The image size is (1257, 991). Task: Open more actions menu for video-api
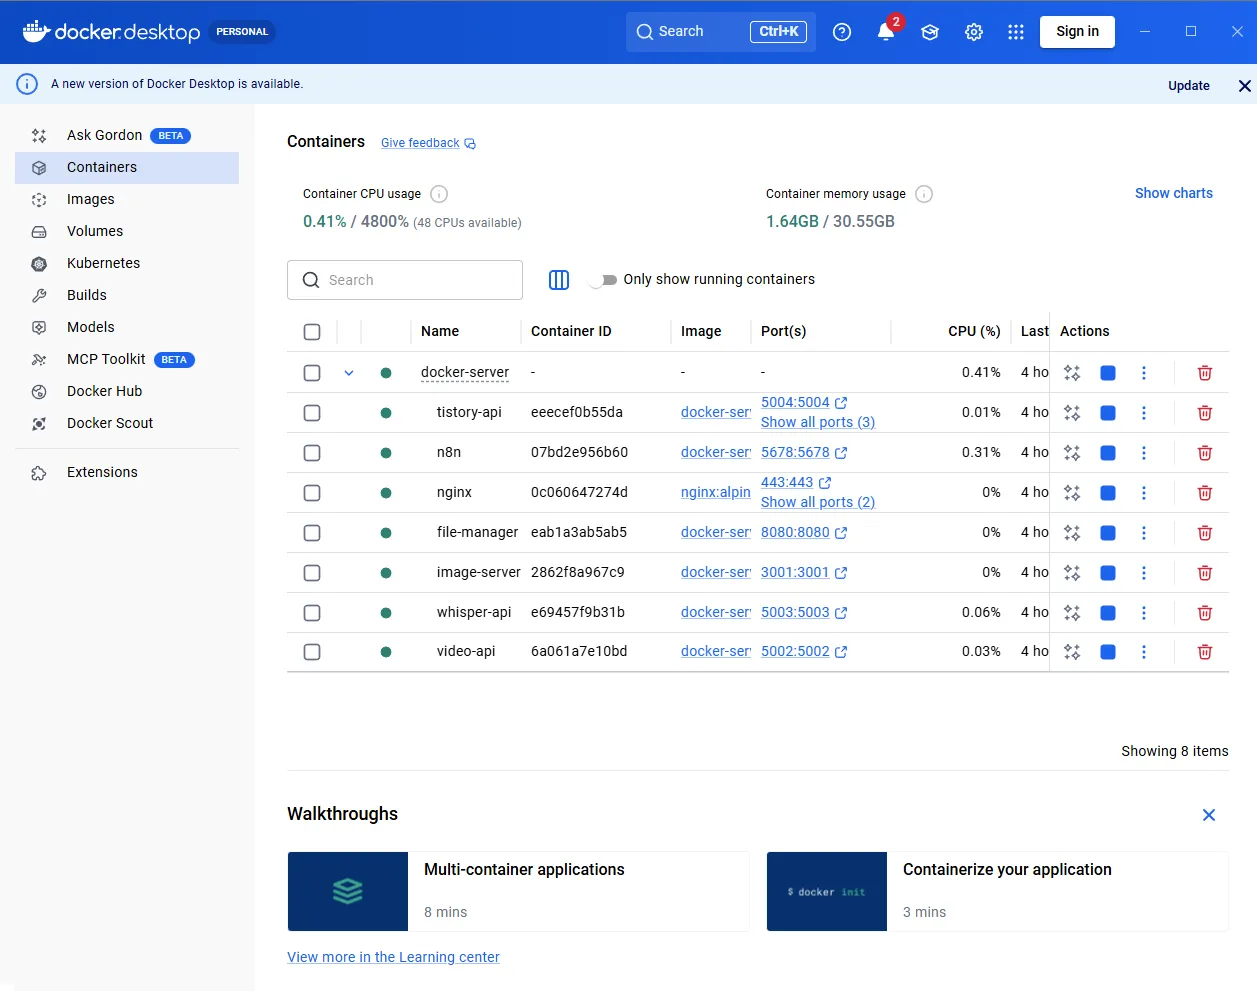[1144, 652]
